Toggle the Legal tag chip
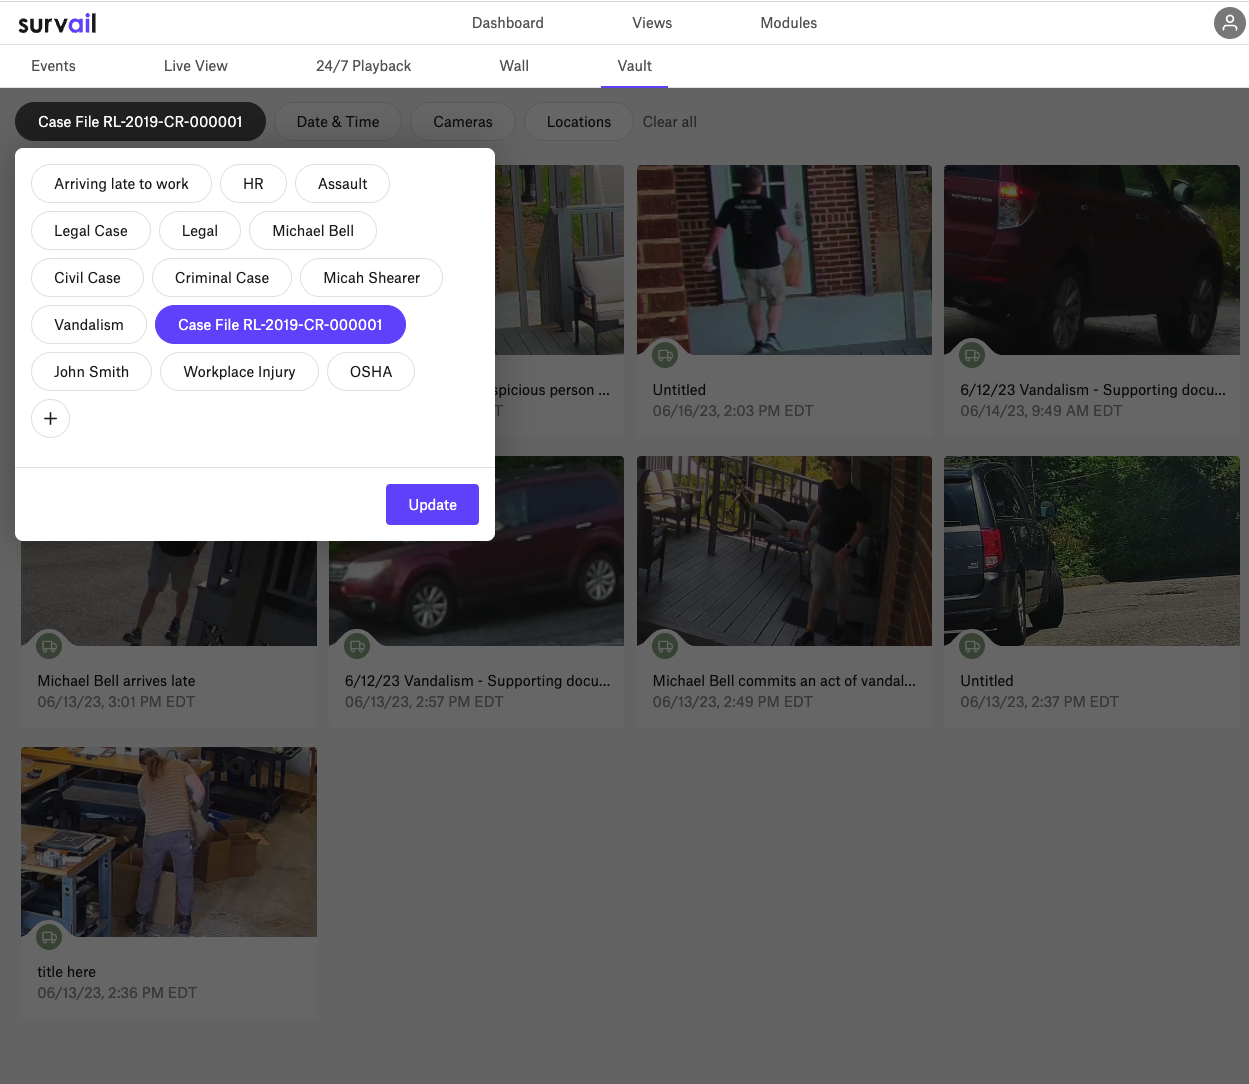Screen dimensions: 1249x1084 (x=200, y=231)
